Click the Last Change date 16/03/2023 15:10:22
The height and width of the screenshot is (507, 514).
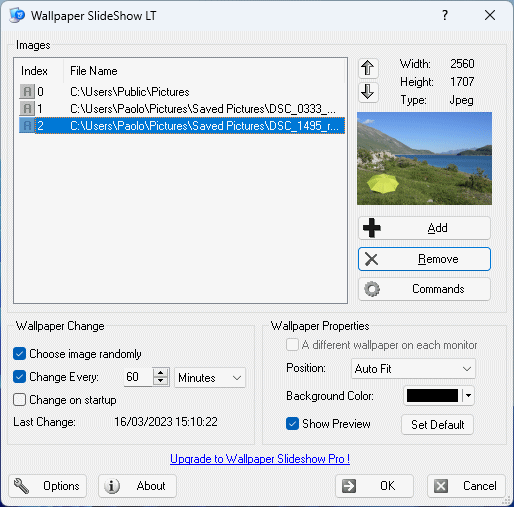166,422
